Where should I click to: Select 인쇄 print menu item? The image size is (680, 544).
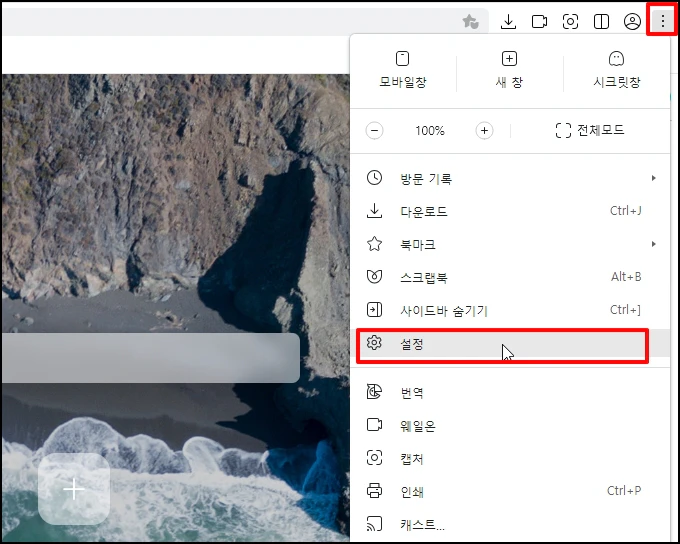510,491
